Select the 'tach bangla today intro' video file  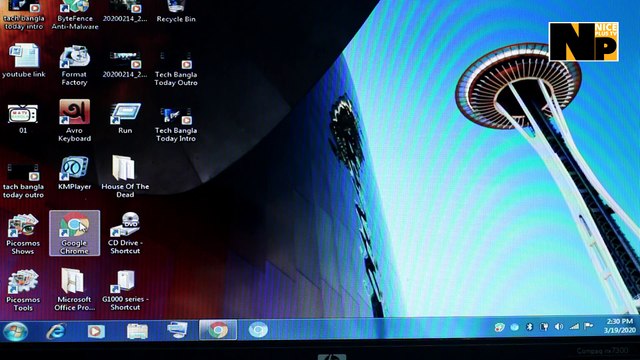point(24,15)
